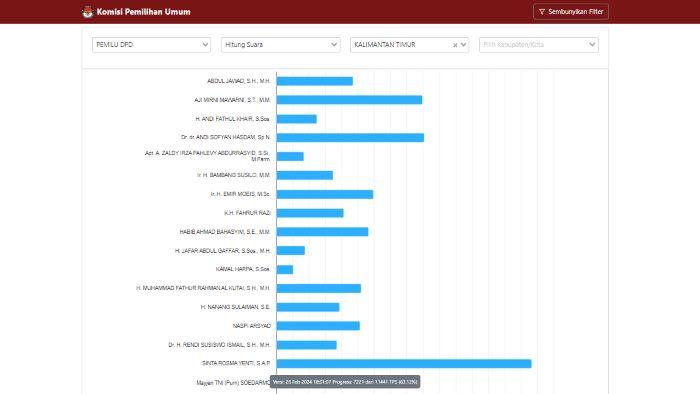Click the candidate name NAEPI ARSYAD
This screenshot has height=394, width=700.
click(252, 326)
